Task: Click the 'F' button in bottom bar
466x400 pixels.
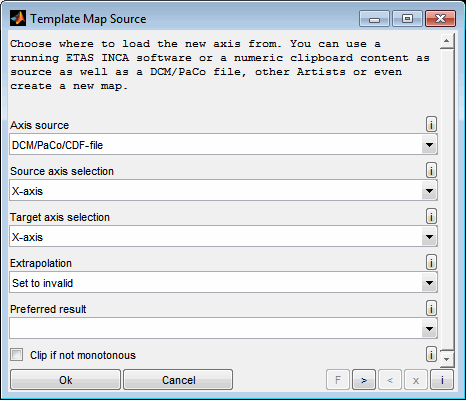Action: tap(338, 380)
